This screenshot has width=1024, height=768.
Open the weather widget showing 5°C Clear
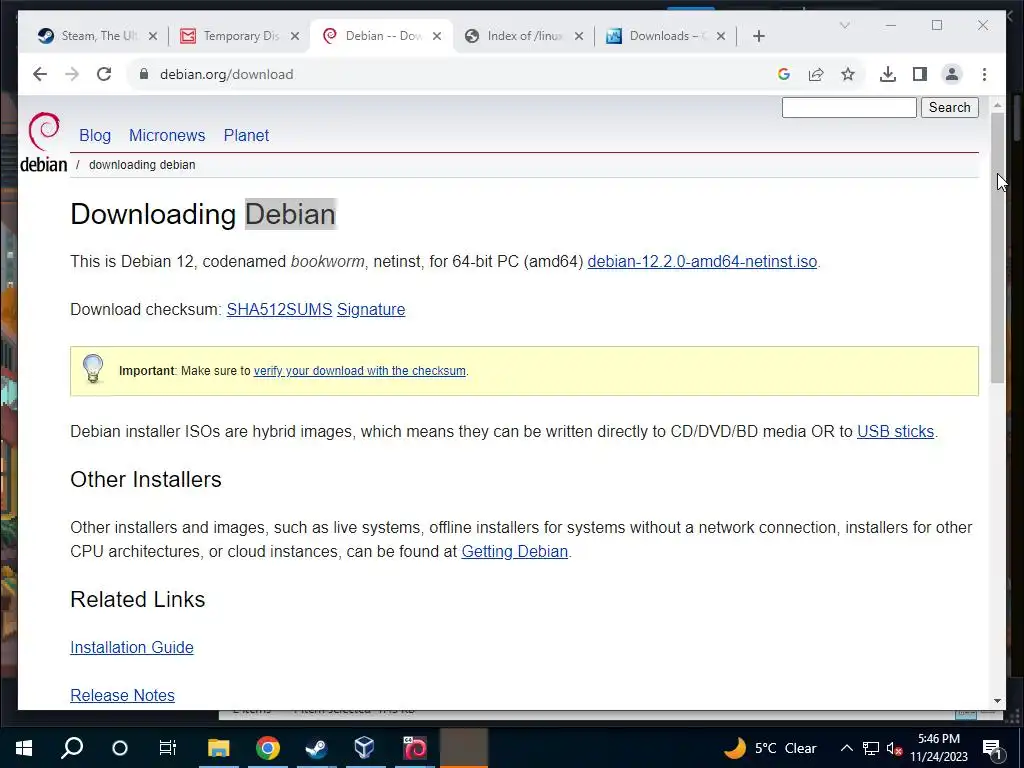771,748
